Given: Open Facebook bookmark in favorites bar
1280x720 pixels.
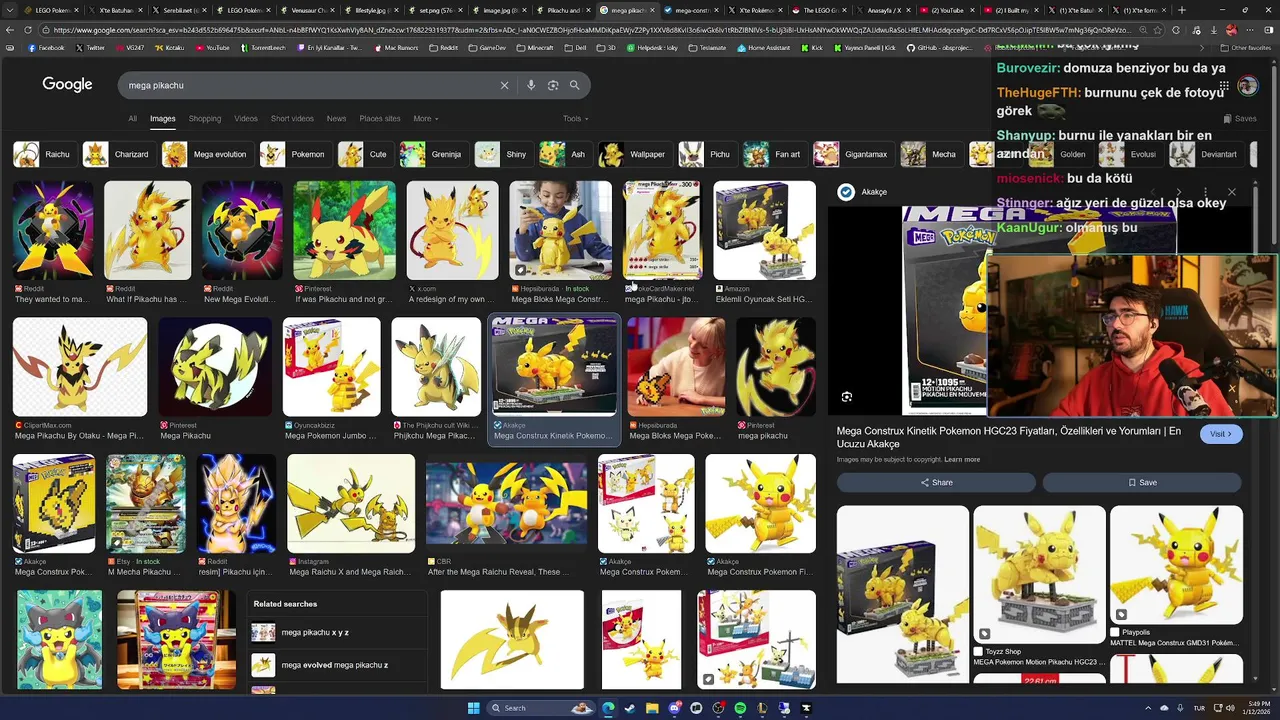Looking at the screenshot, I should (46, 47).
